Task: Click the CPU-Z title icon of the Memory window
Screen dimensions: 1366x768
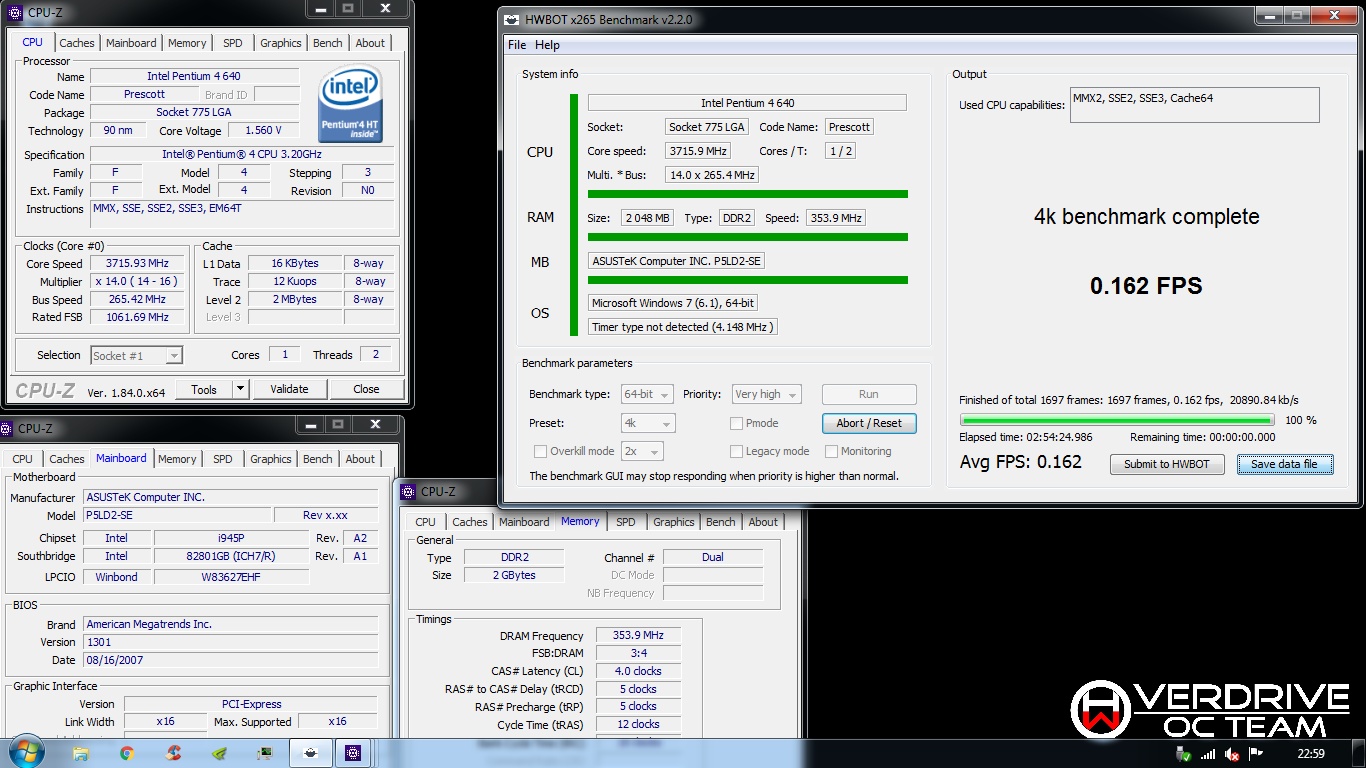Action: [x=408, y=491]
